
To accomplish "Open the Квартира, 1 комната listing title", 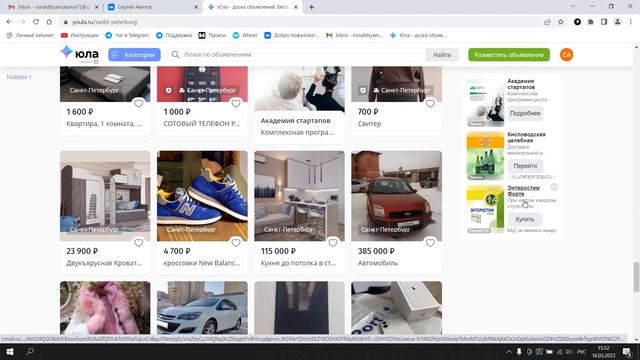I will tap(104, 124).
